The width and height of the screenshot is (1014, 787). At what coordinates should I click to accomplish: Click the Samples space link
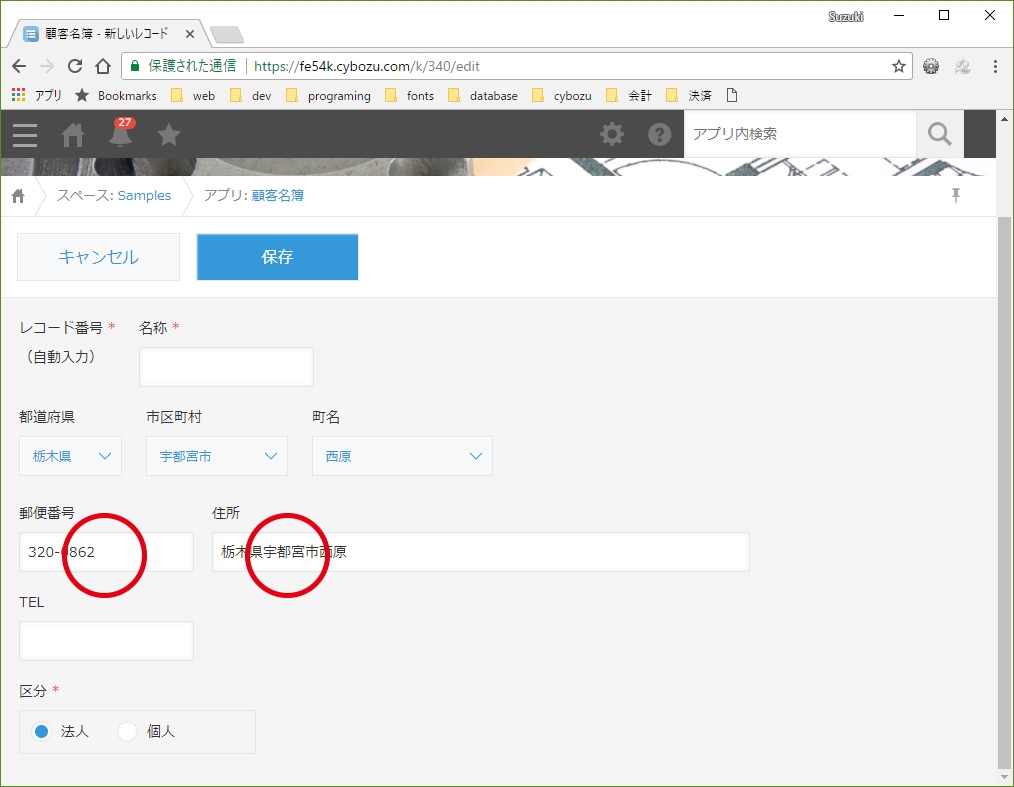[143, 195]
